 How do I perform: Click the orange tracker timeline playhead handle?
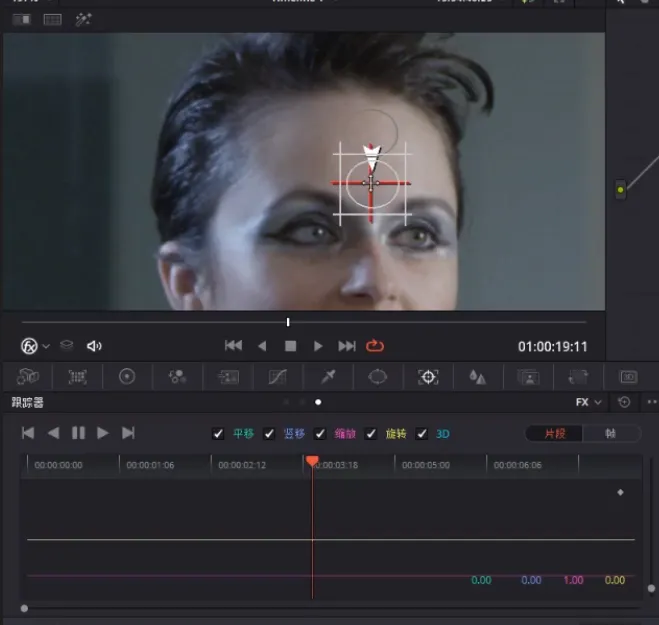point(312,461)
